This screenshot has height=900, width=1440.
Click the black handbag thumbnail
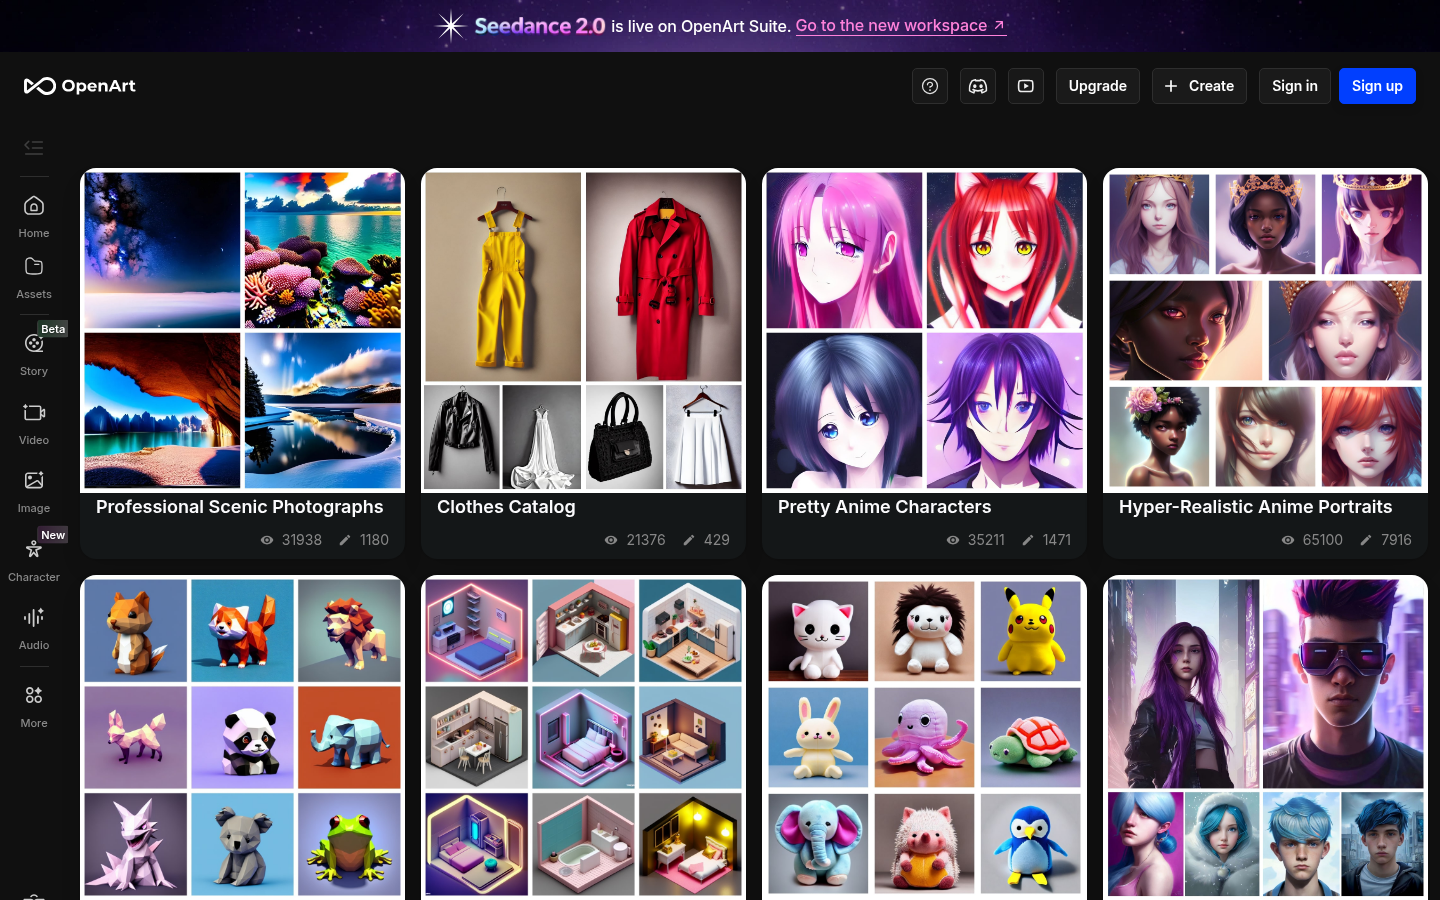pos(625,437)
